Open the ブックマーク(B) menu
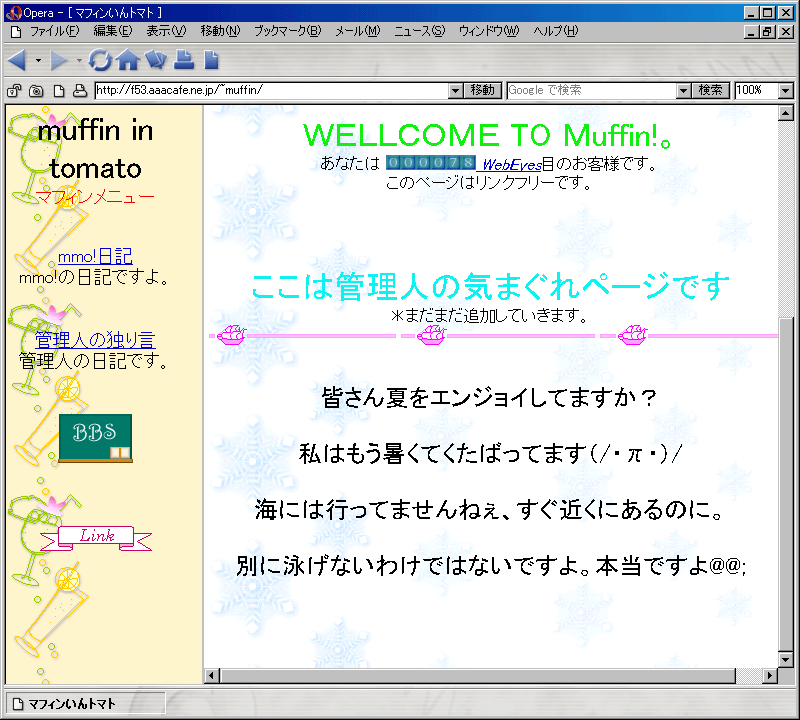 coord(288,31)
